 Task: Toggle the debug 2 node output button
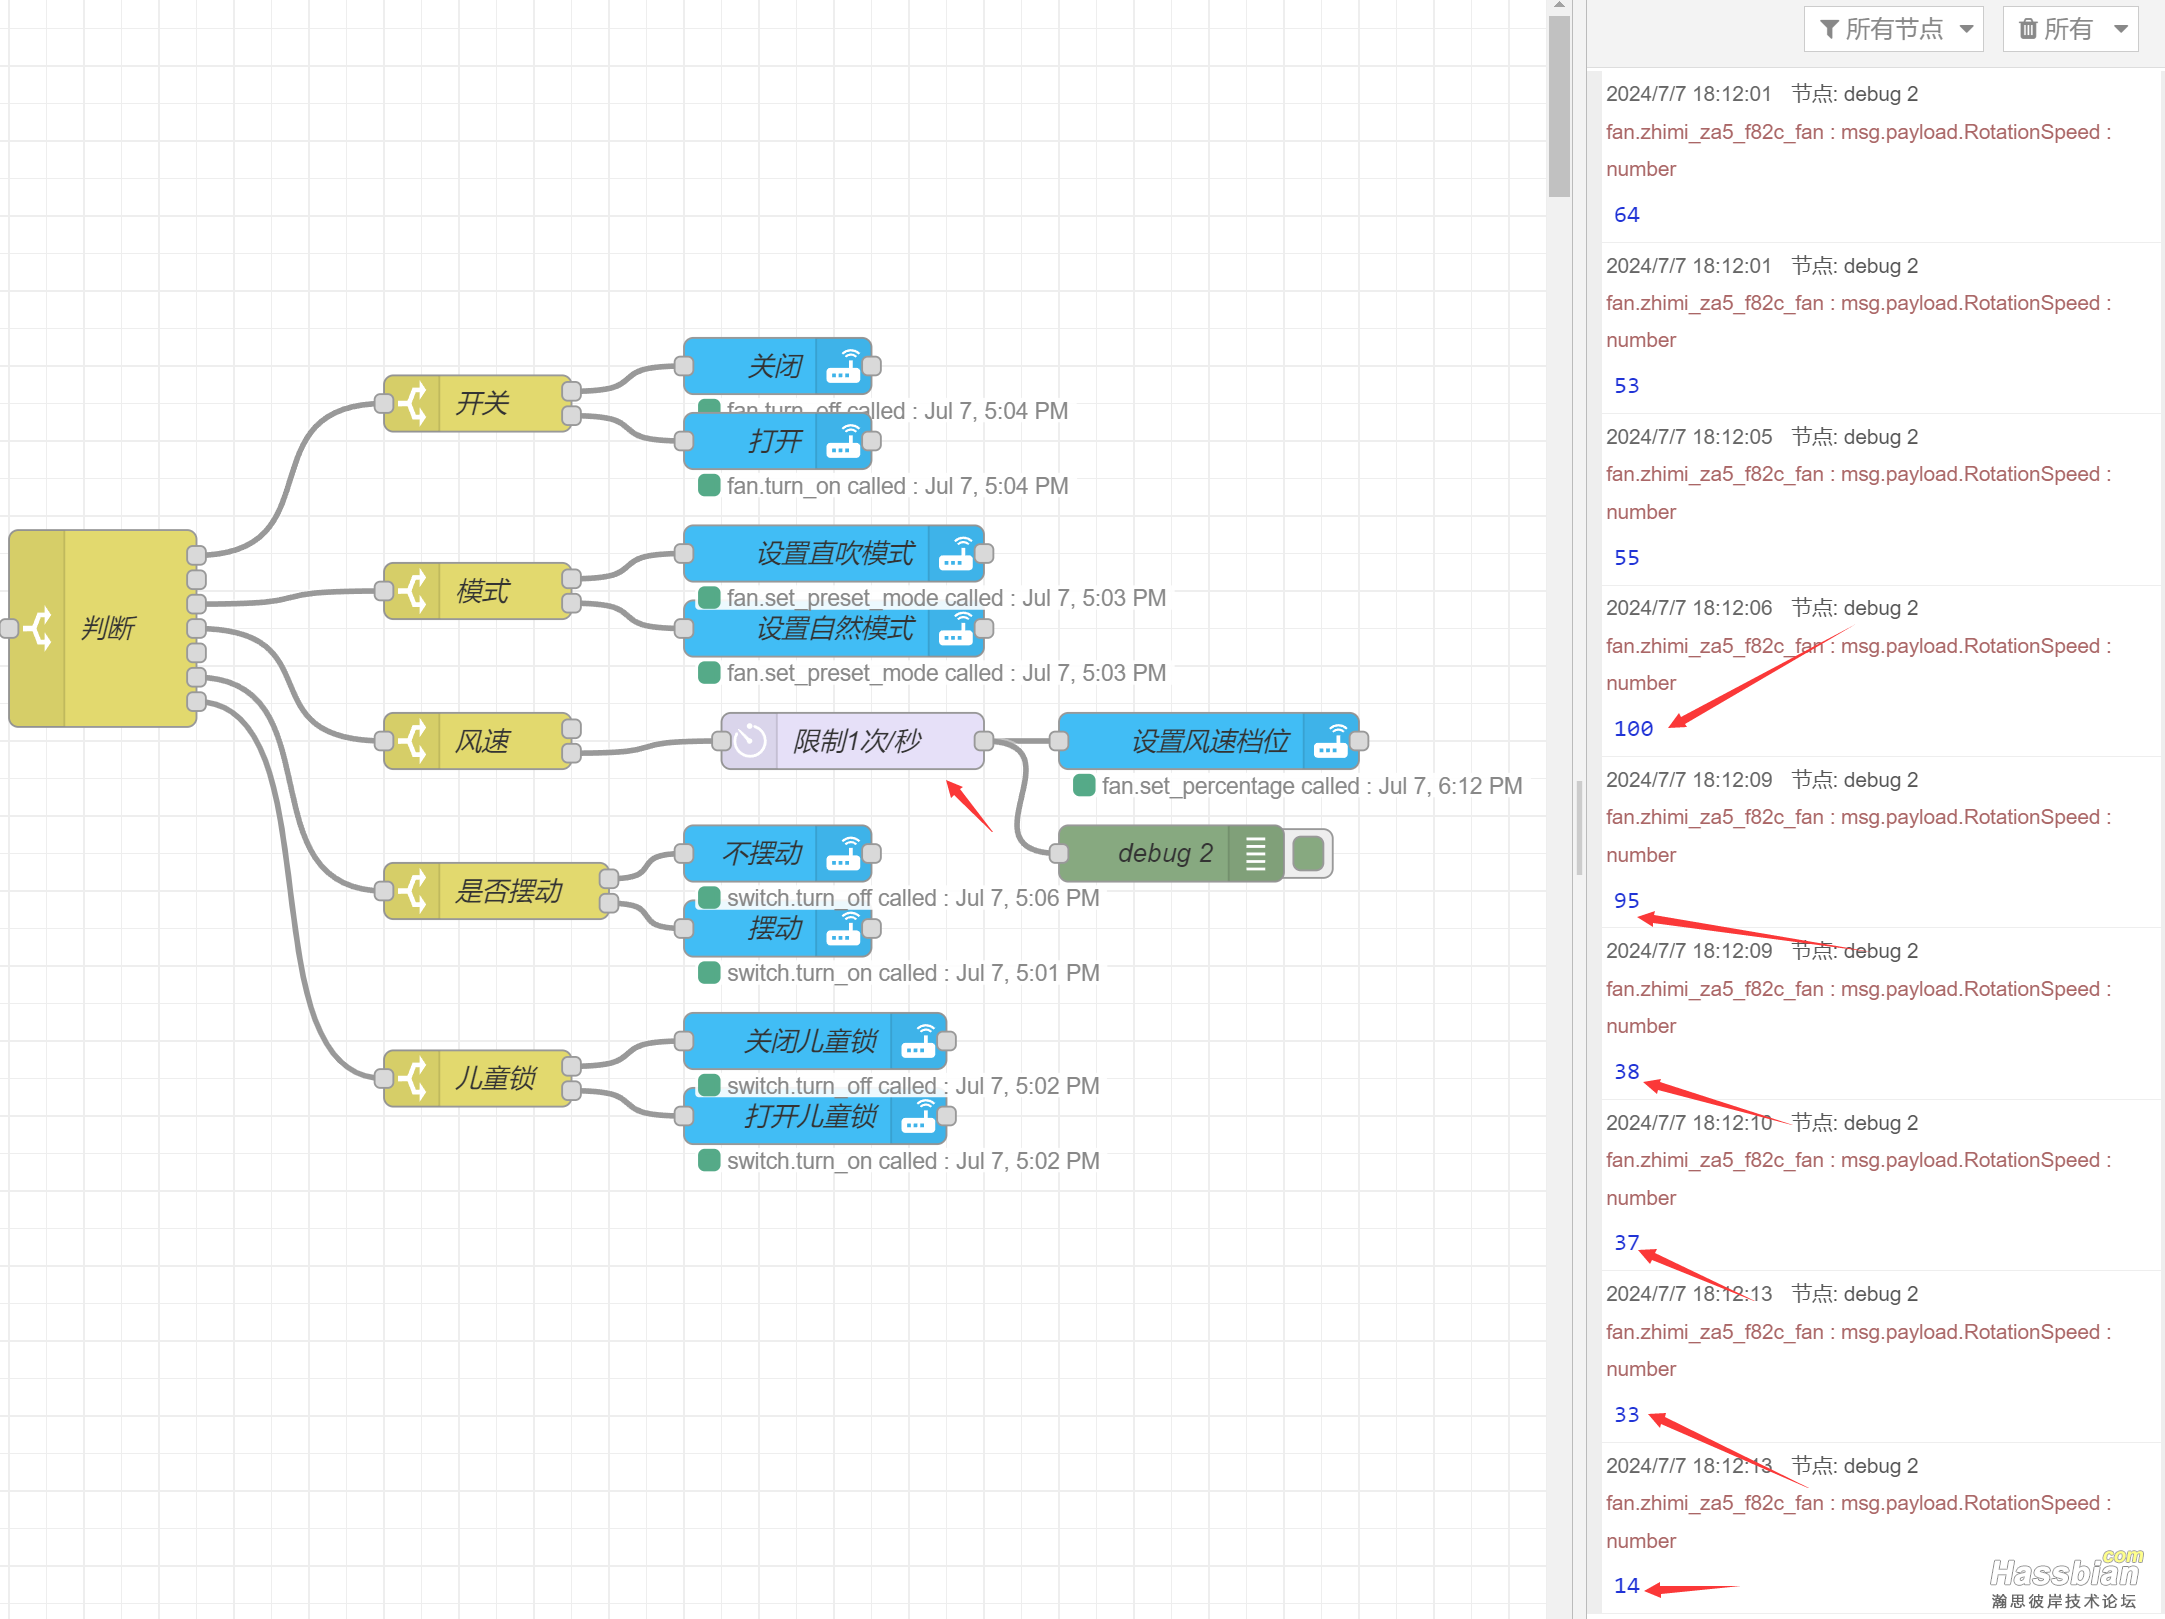(1308, 854)
